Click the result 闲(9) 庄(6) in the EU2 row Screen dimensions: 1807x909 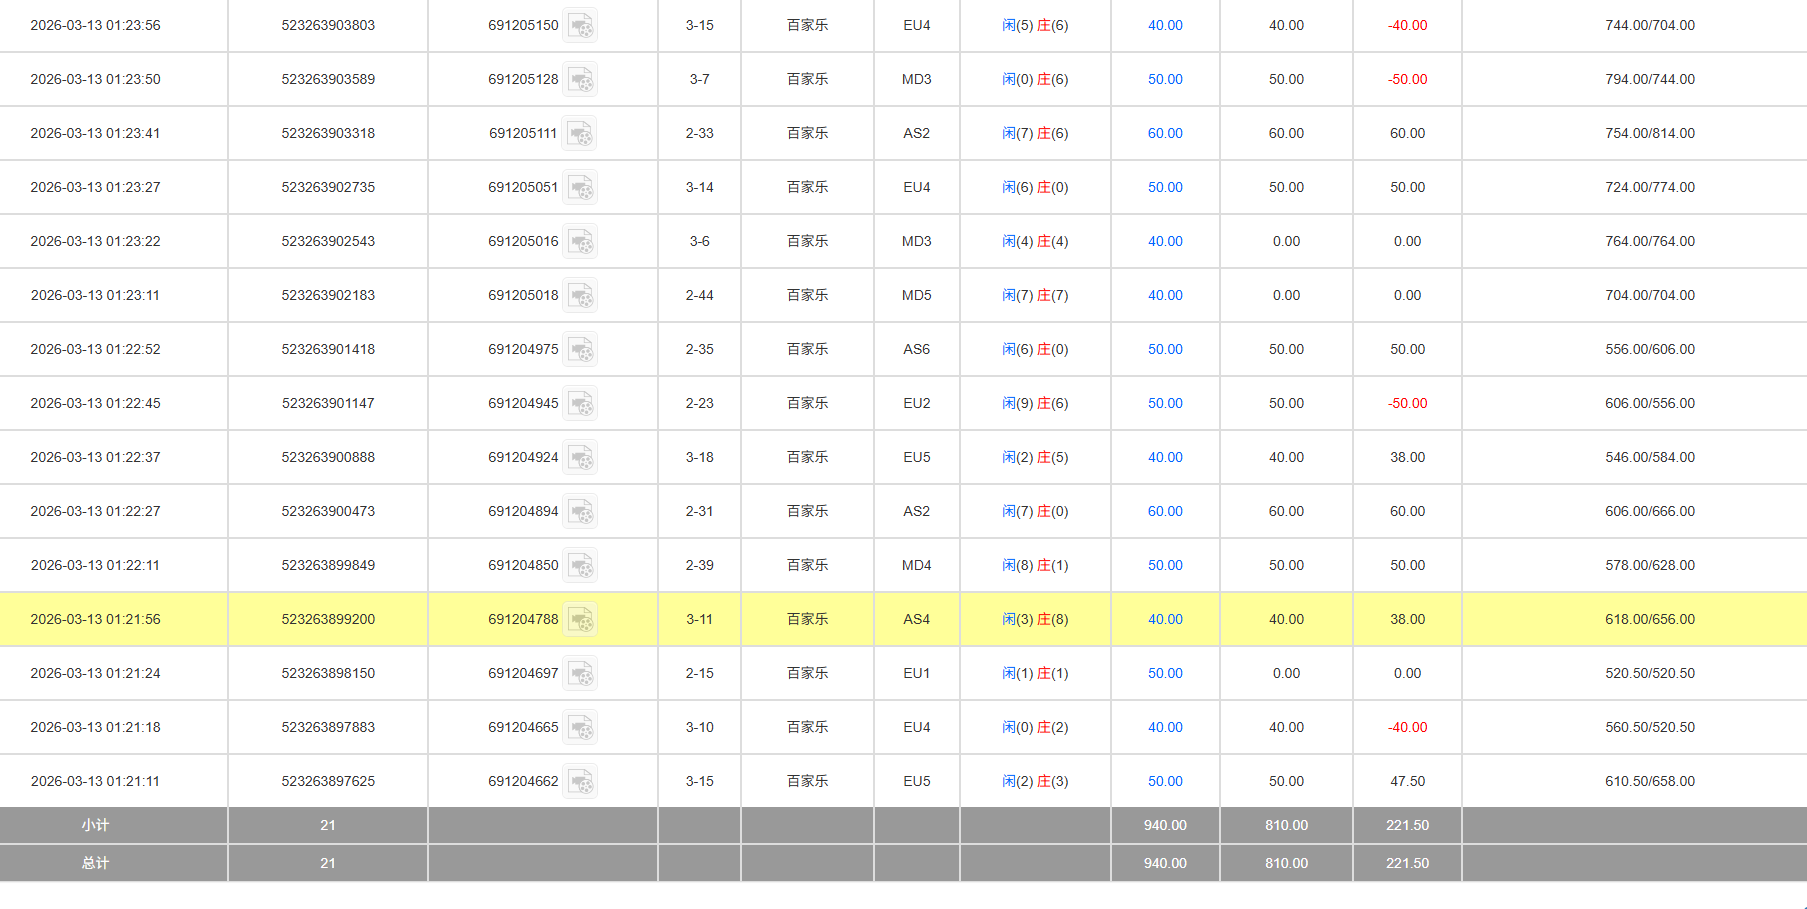[1035, 403]
